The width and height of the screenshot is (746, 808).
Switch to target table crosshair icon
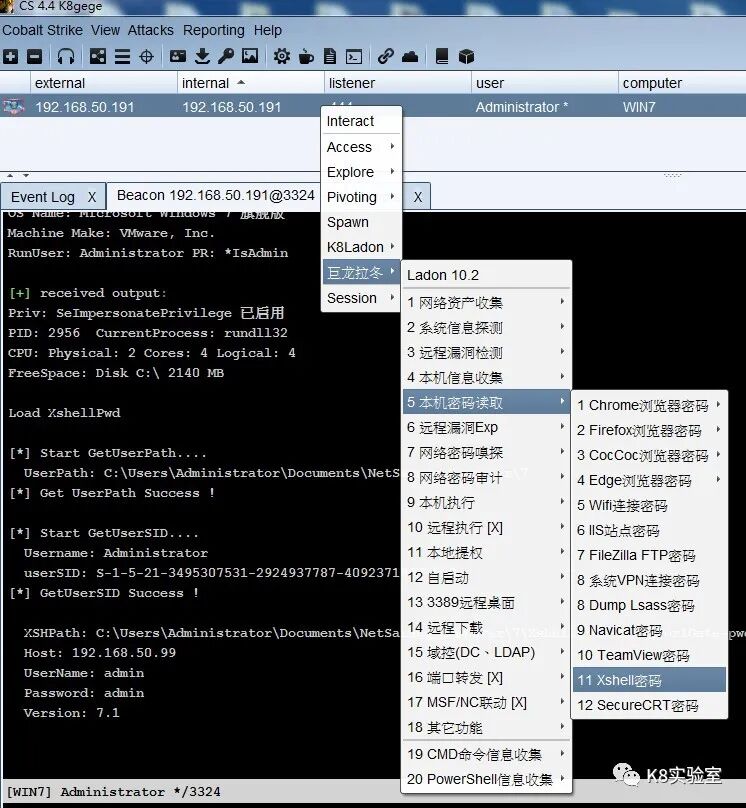click(x=146, y=56)
